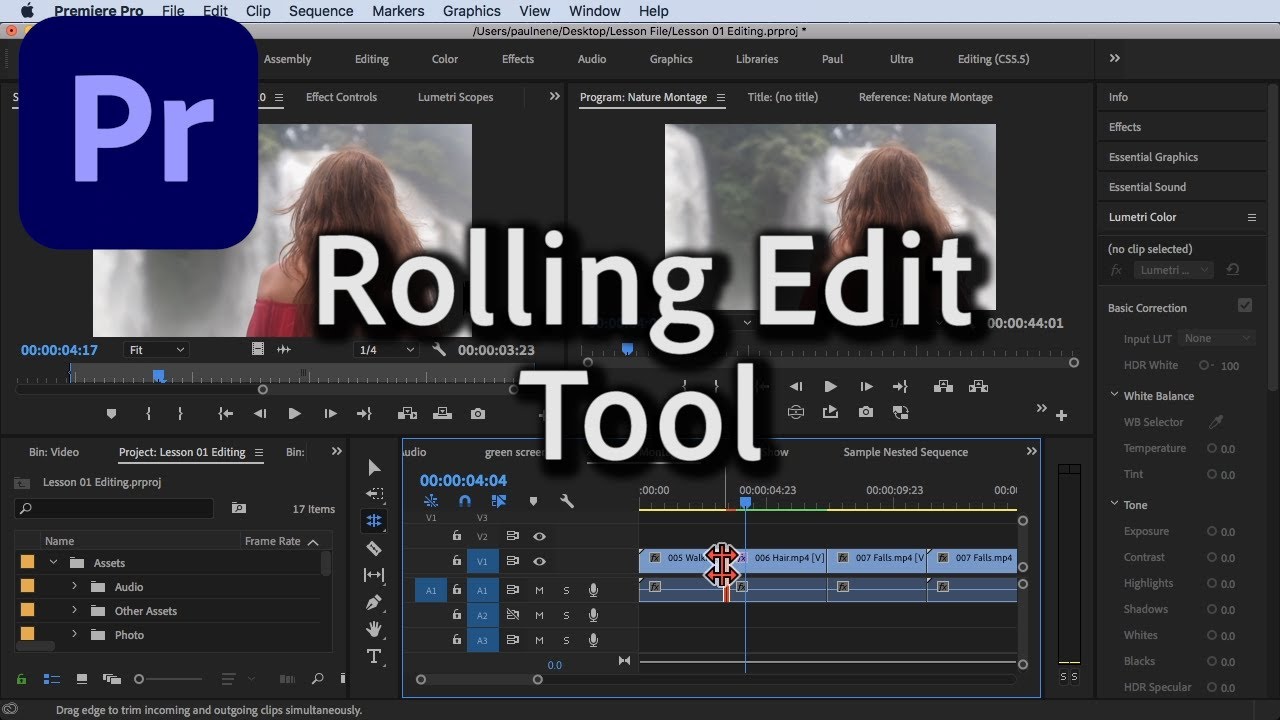Toggle project writable green lock
Image resolution: width=1280 pixels, height=720 pixels.
coord(20,679)
